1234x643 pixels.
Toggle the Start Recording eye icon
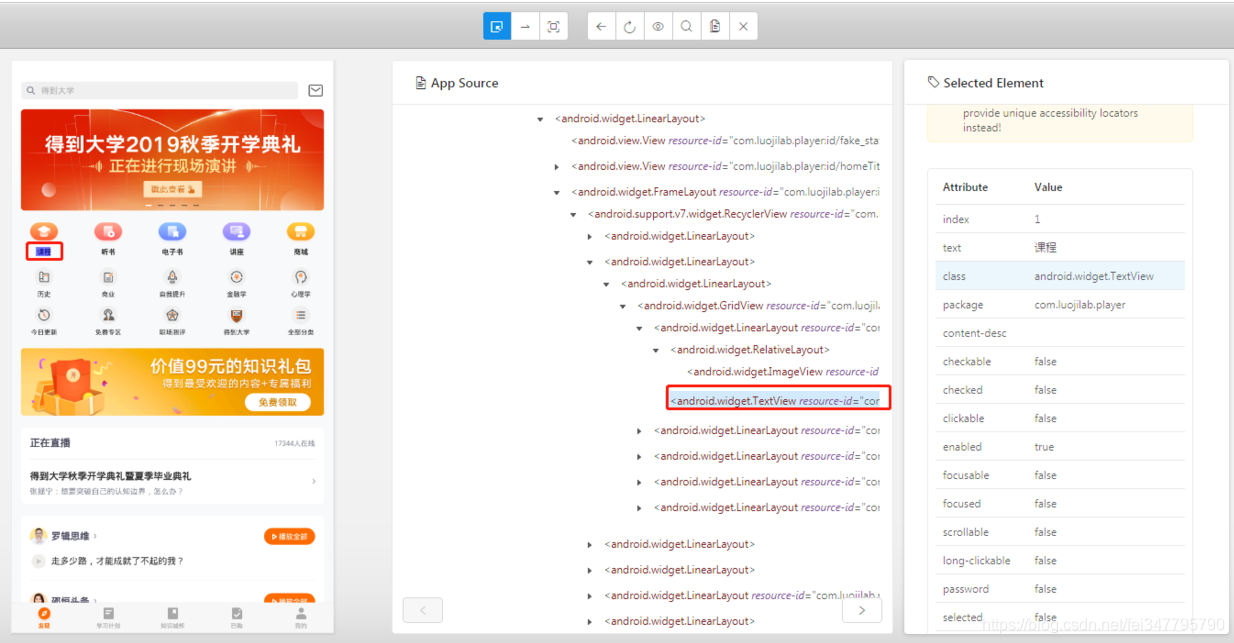[658, 27]
